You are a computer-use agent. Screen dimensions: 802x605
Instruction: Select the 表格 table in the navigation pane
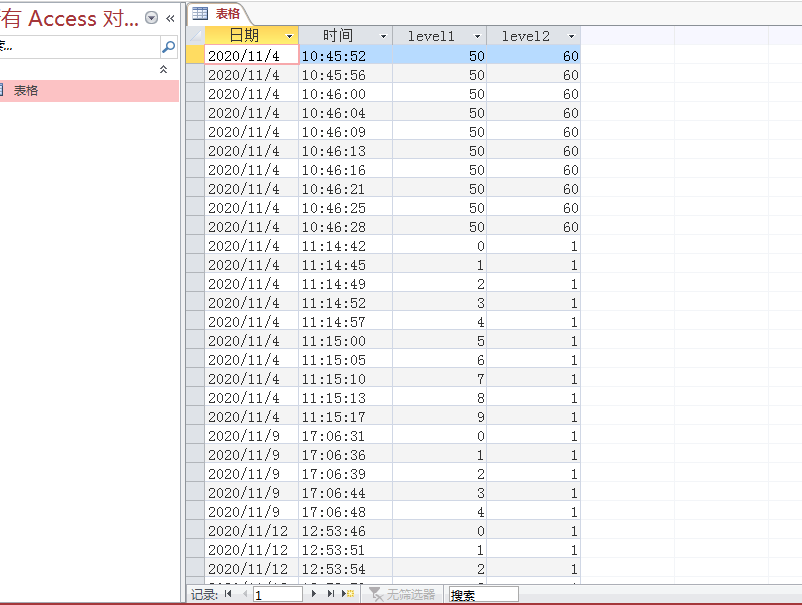coord(88,91)
